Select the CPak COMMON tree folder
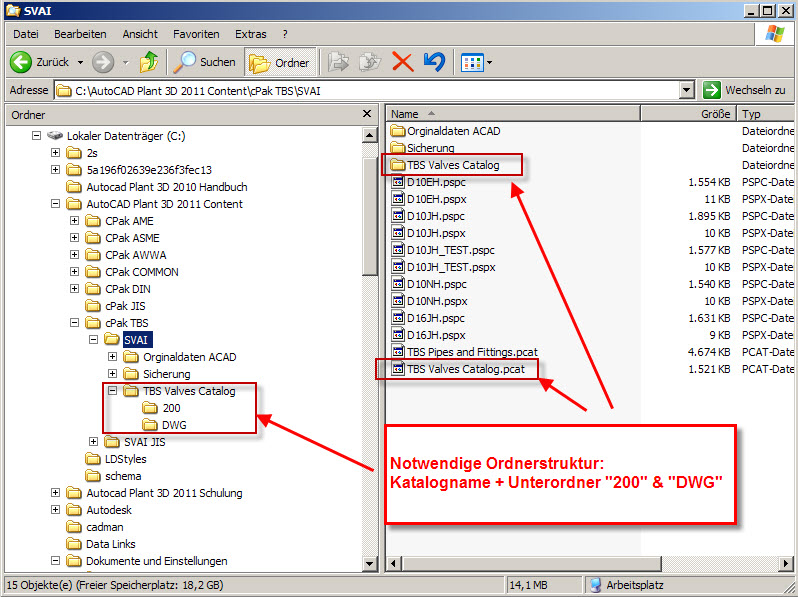This screenshot has height=597, width=798. click(x=132, y=272)
